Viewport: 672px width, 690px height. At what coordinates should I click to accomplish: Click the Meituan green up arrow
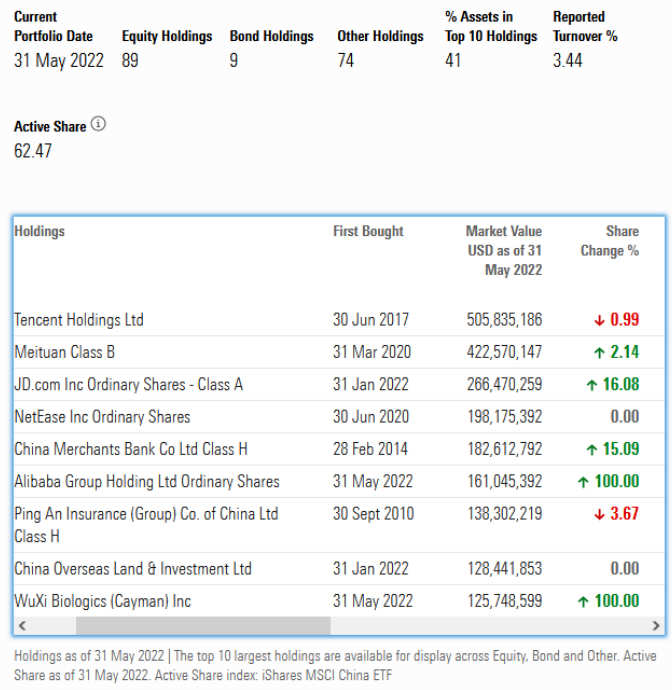point(599,352)
